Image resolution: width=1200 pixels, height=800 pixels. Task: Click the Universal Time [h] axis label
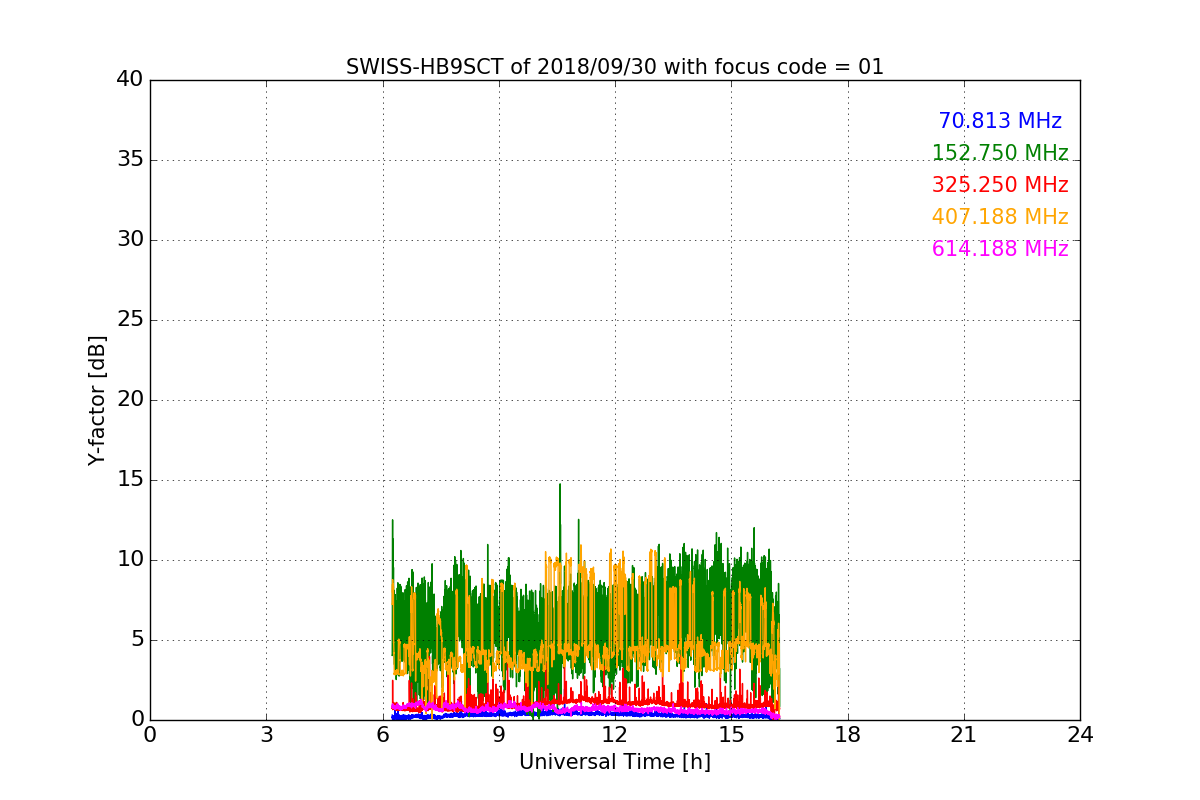[x=615, y=762]
